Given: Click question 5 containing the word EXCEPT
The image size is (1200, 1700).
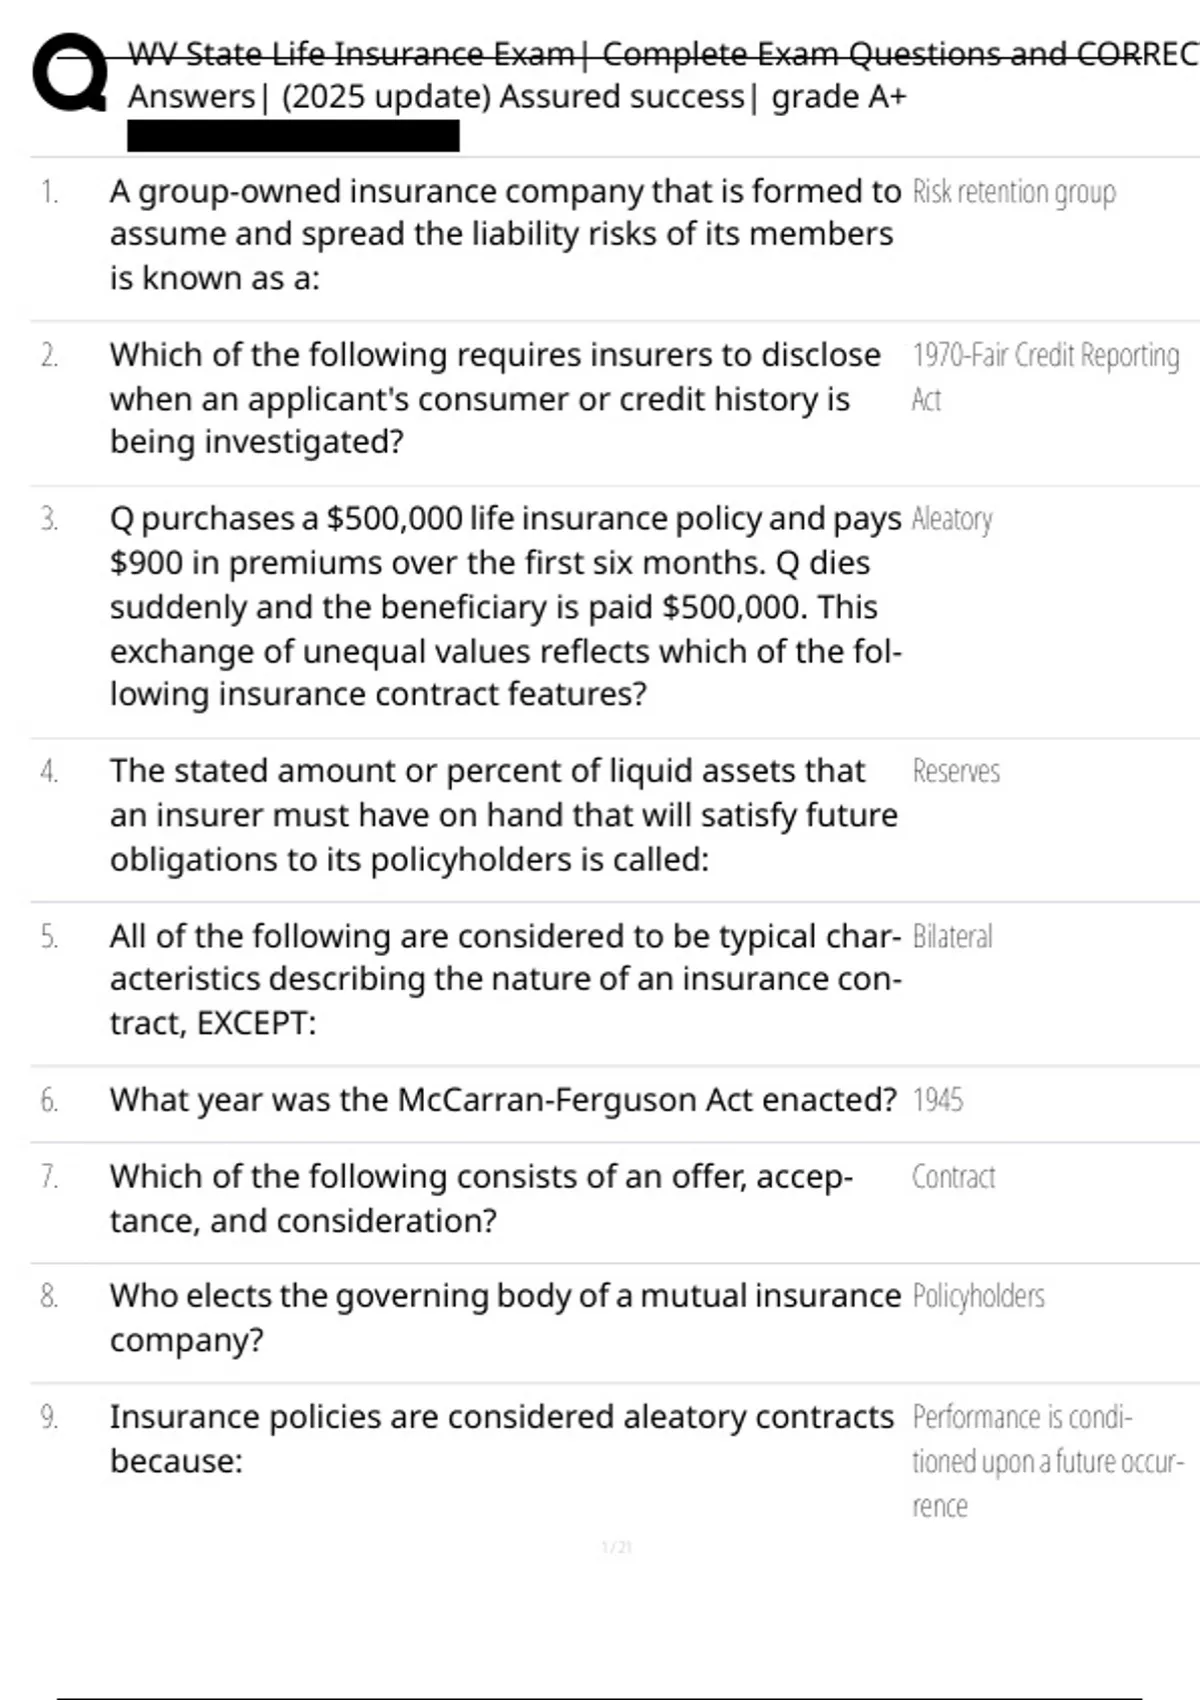Looking at the screenshot, I should (x=505, y=979).
